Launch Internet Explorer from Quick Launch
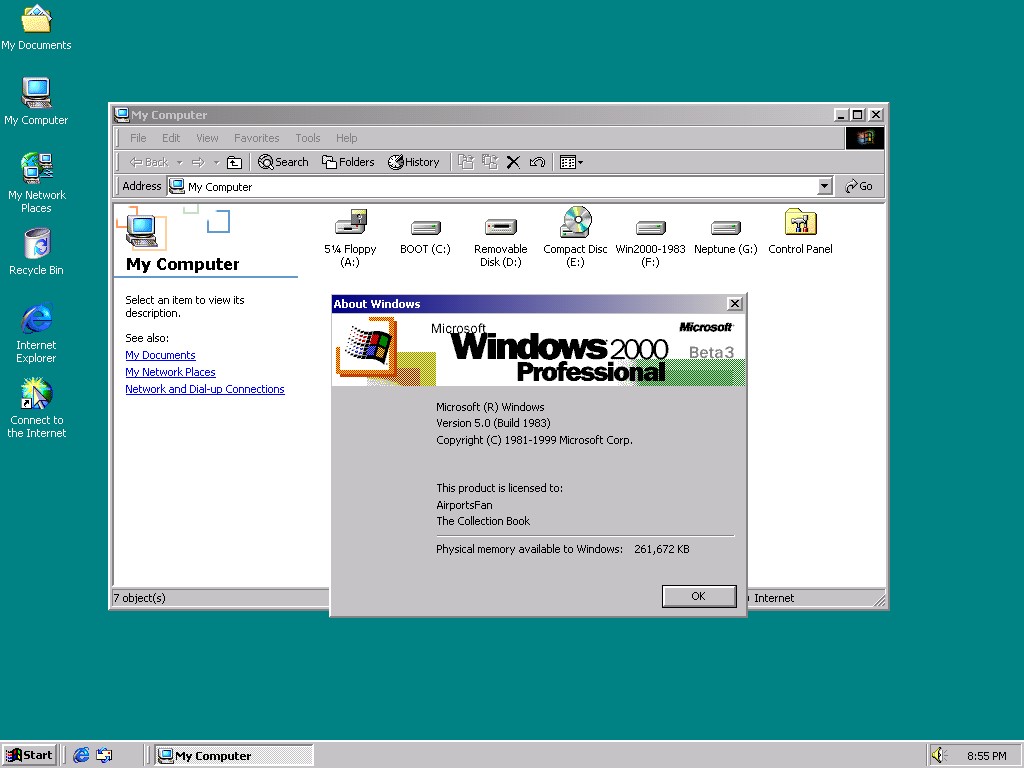The height and width of the screenshot is (768, 1024). click(x=81, y=756)
